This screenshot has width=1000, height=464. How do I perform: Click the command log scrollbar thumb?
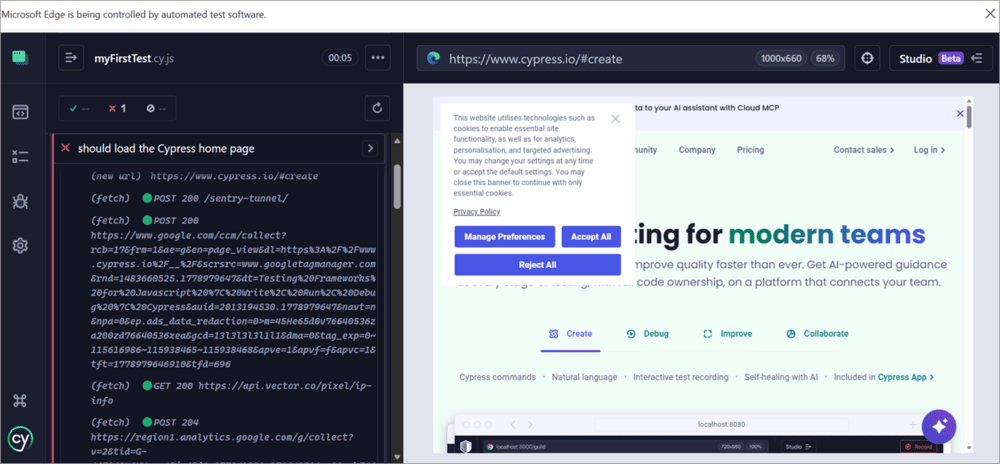[x=397, y=186]
